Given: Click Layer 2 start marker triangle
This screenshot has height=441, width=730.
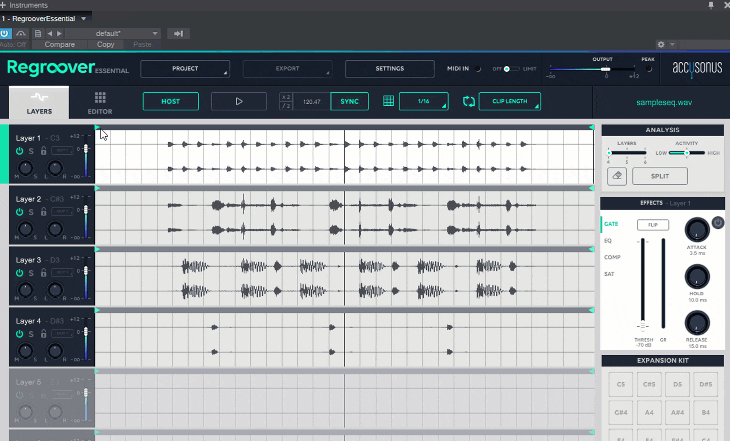Looking at the screenshot, I should point(97,189).
